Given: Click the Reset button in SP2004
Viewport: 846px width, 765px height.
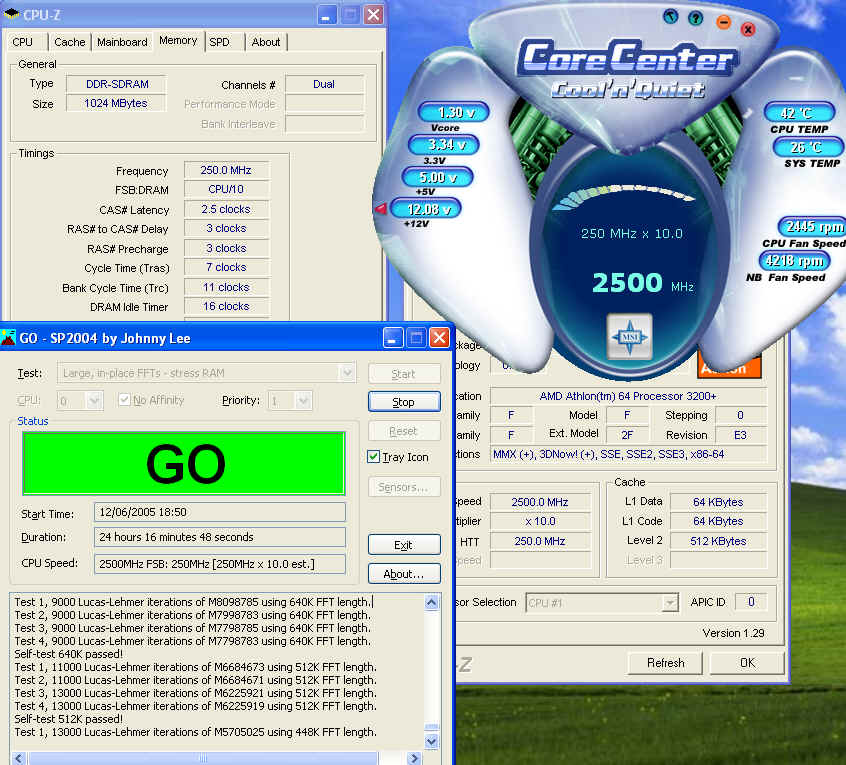Looking at the screenshot, I should click(x=404, y=431).
